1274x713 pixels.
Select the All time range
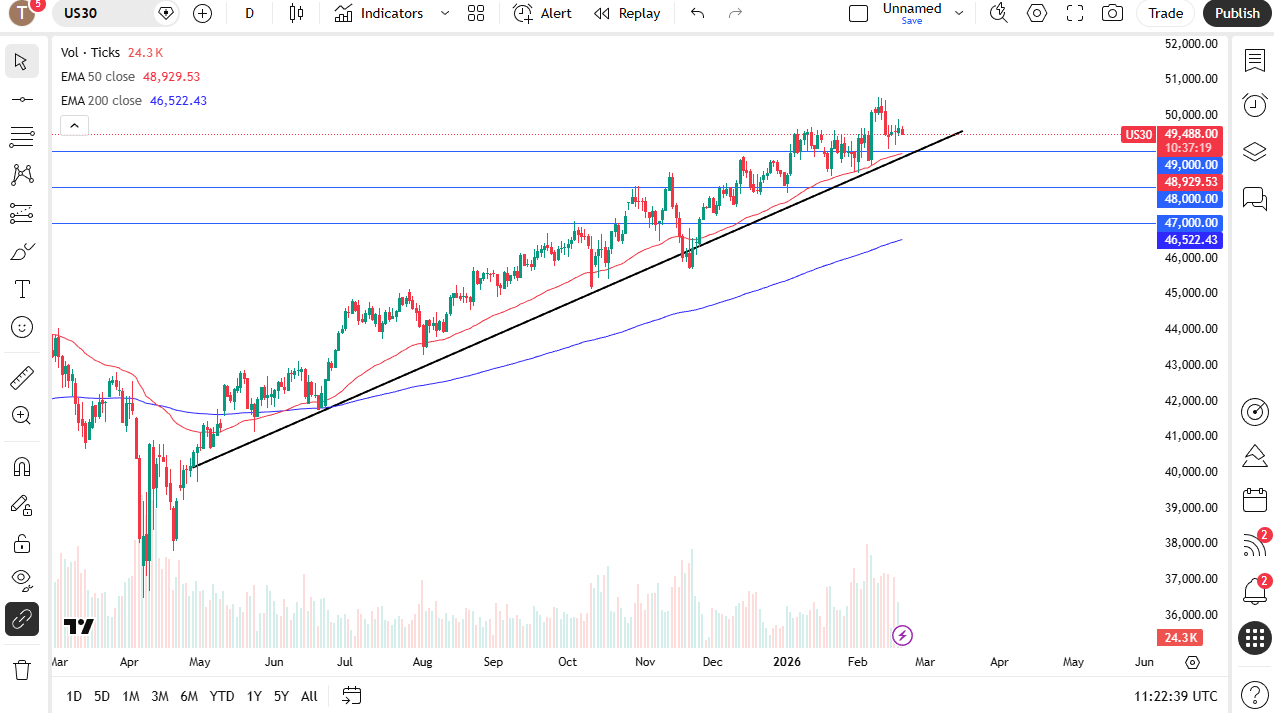[309, 696]
